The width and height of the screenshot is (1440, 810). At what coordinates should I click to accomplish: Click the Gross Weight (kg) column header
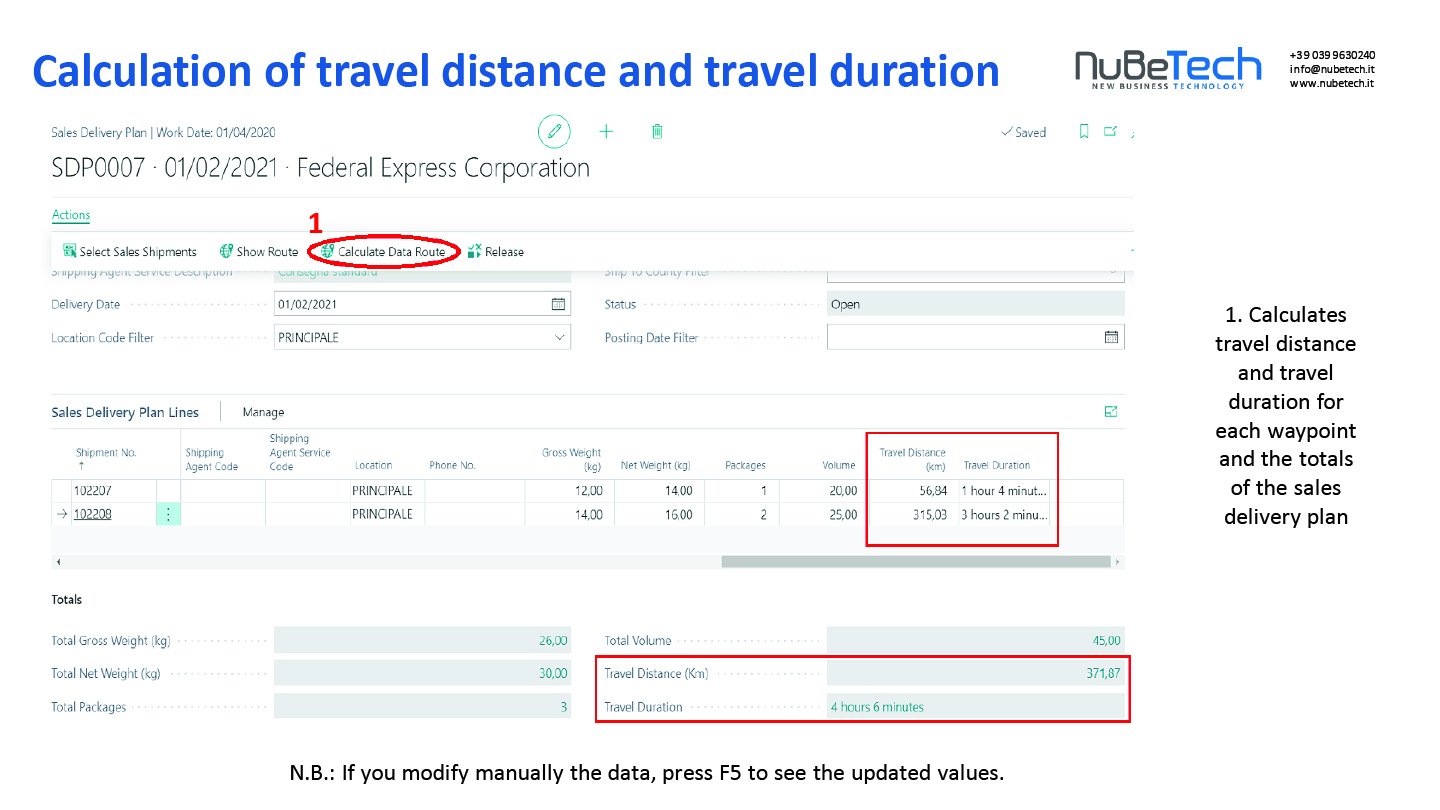tap(571, 459)
